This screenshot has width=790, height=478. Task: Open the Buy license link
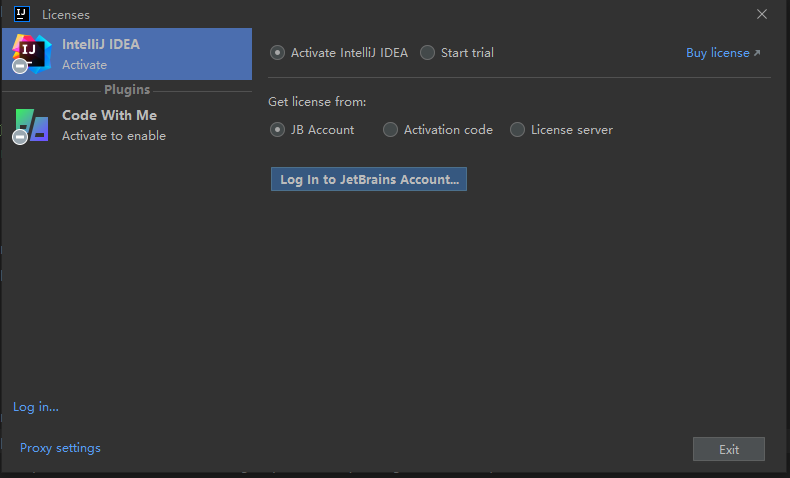722,53
